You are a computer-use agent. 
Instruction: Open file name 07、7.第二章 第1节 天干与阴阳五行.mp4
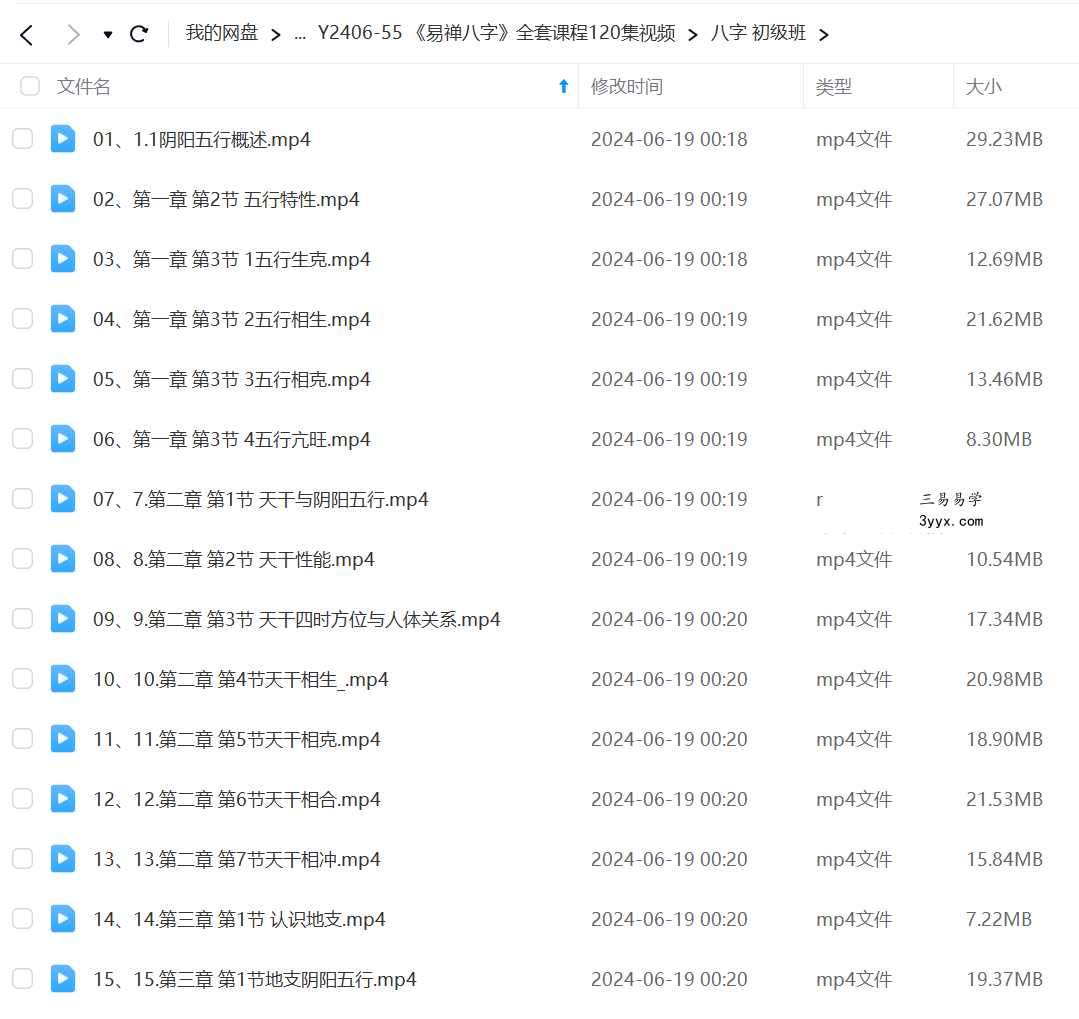click(x=261, y=500)
